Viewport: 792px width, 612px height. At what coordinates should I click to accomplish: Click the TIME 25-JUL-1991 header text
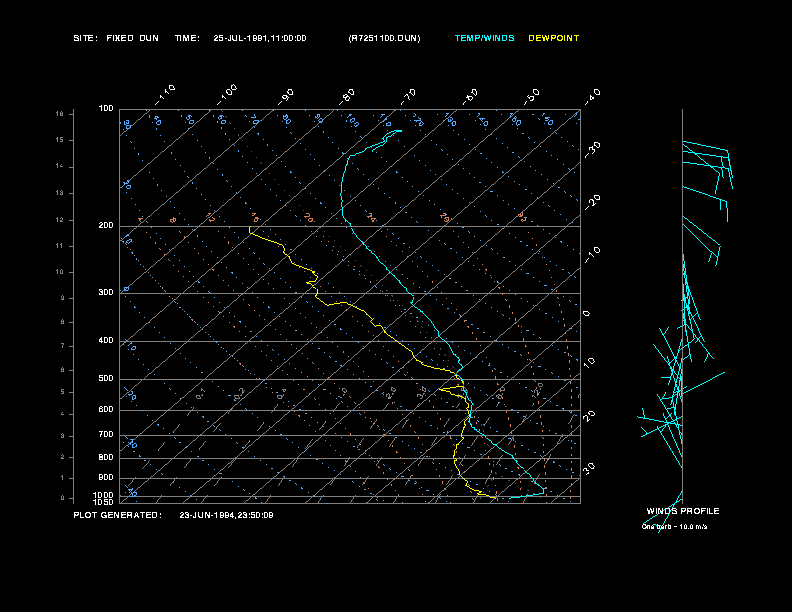click(x=240, y=38)
